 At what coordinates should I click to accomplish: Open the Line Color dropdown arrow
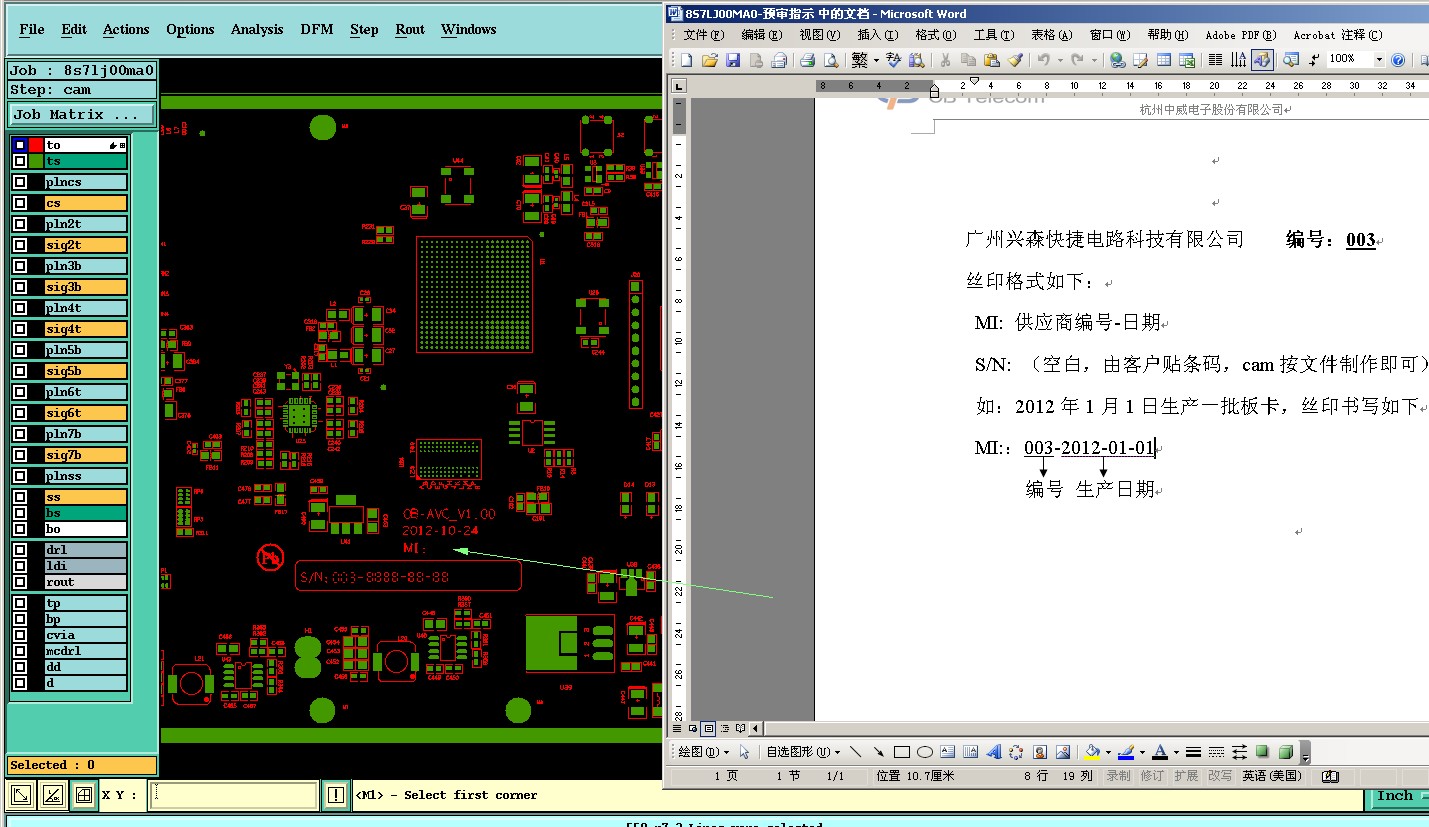[1142, 752]
